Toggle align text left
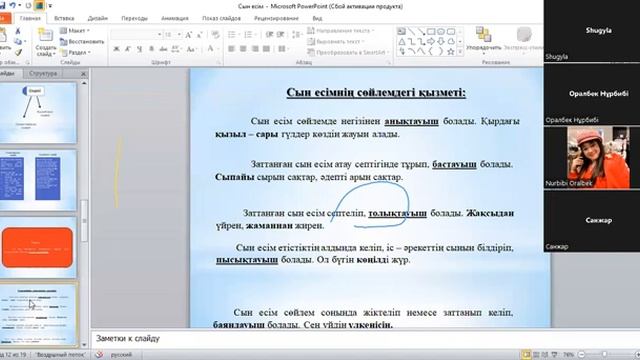This screenshot has height=360, width=640. 231,49
